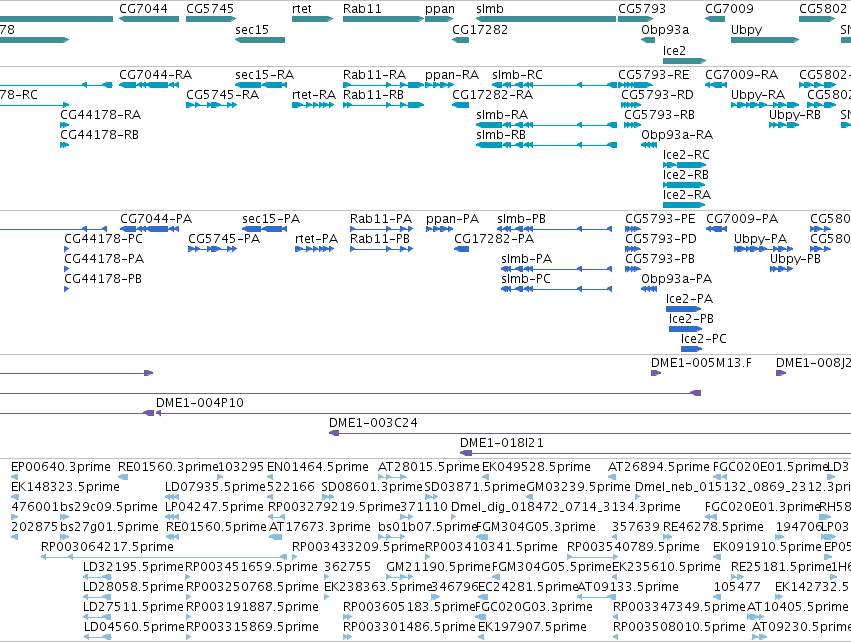Click the CG17282 gene label

point(480,29)
